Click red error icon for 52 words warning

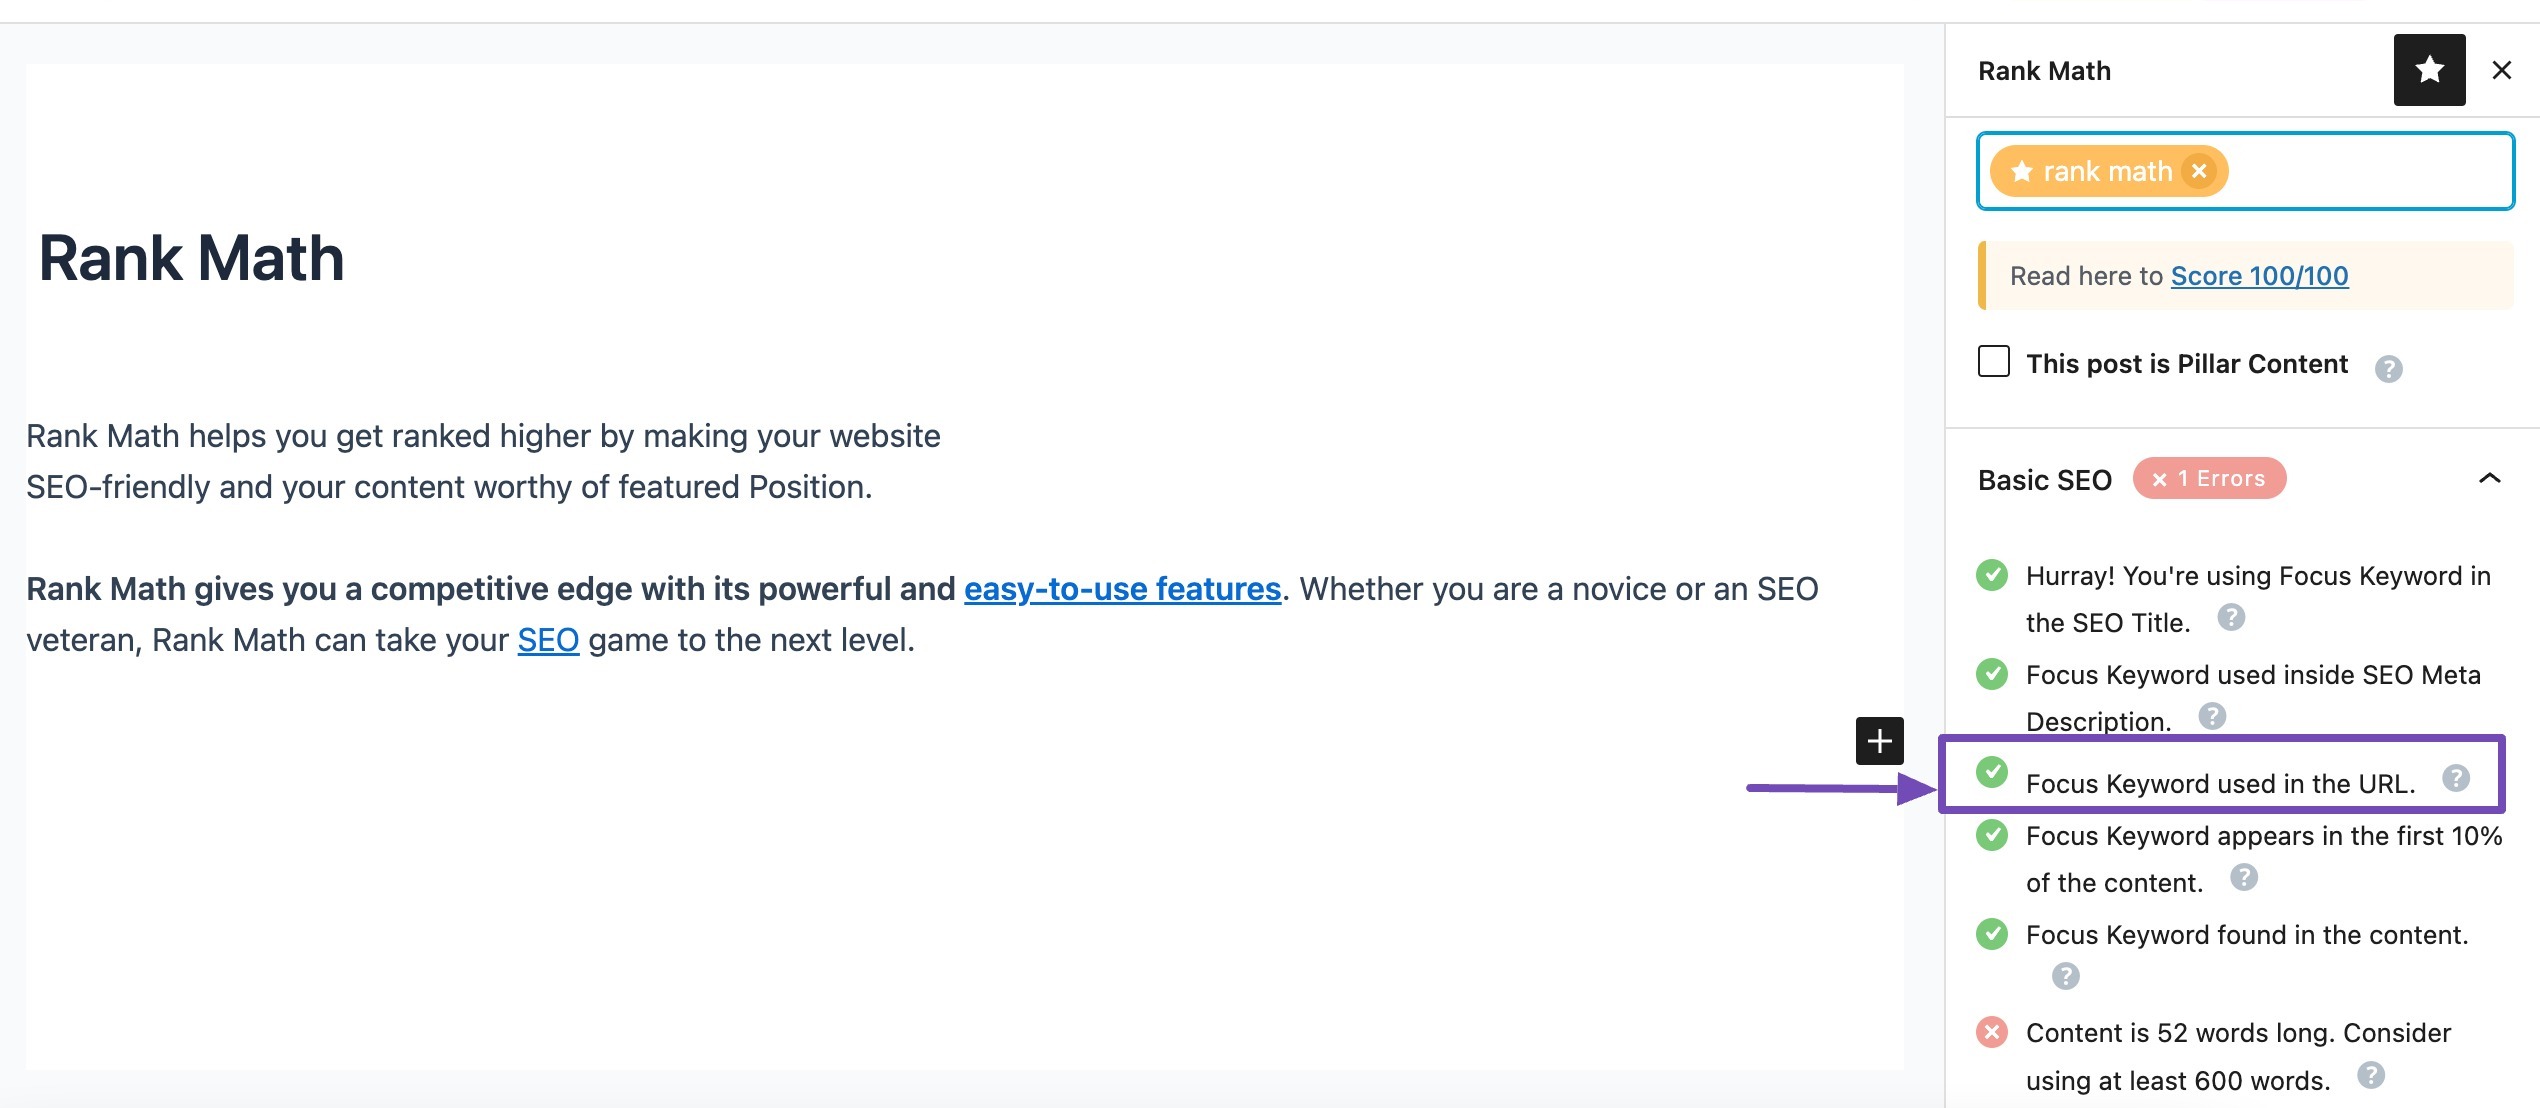click(1992, 1032)
